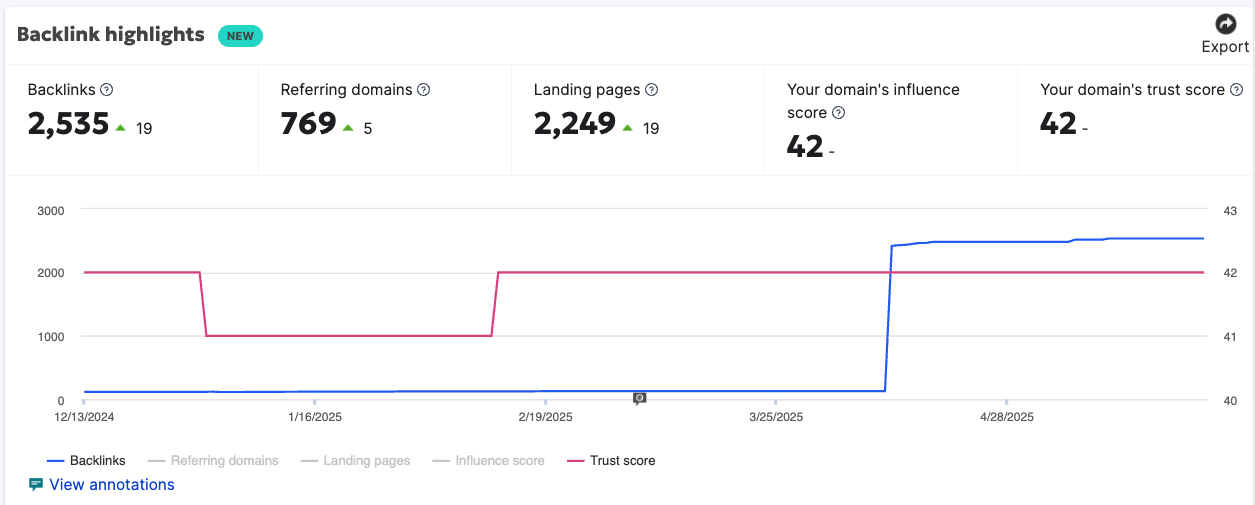Click the NEW badge beside Backlink highlights

tap(240, 36)
